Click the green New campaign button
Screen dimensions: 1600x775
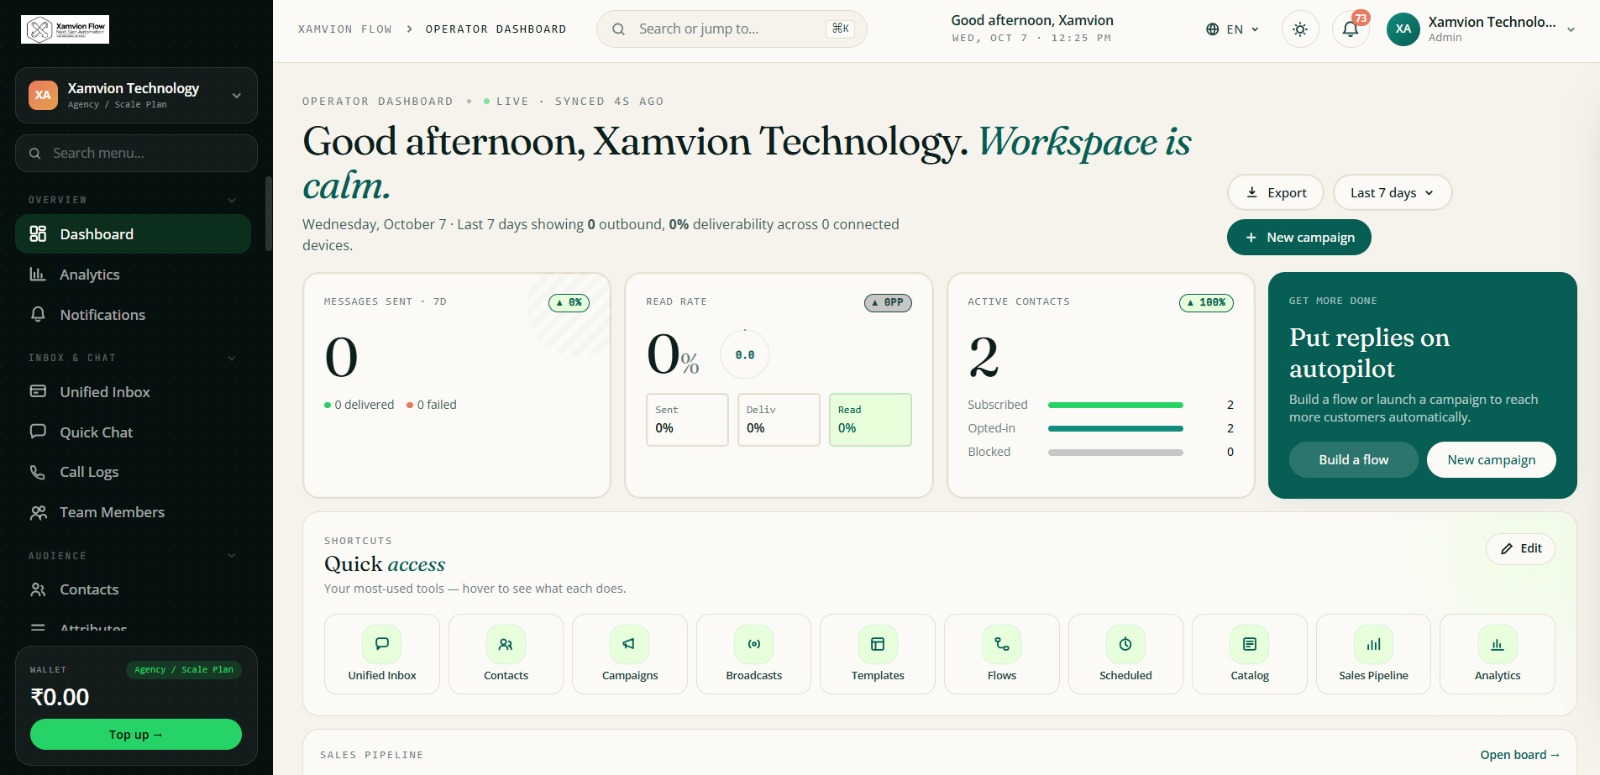(1299, 237)
